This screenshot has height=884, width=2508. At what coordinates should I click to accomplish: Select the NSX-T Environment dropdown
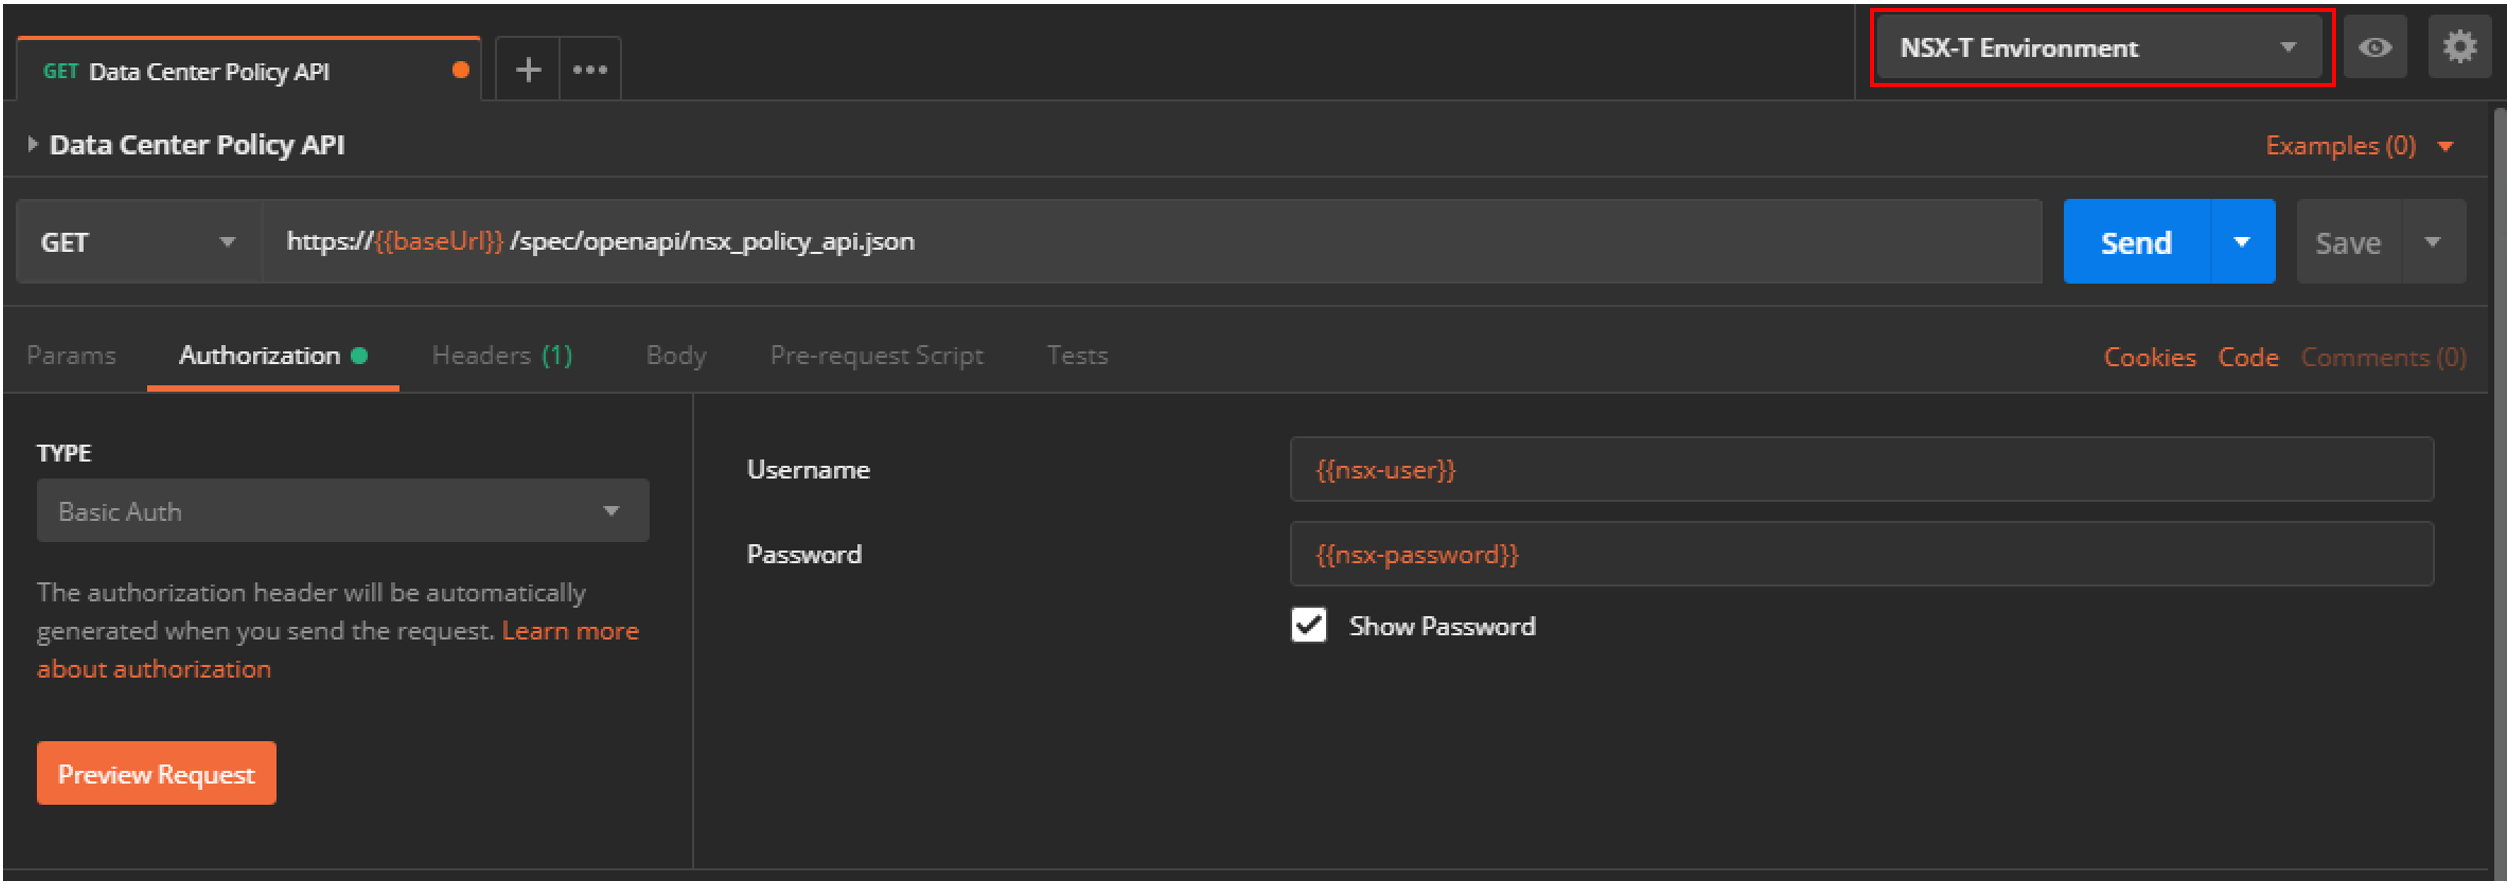tap(2098, 47)
